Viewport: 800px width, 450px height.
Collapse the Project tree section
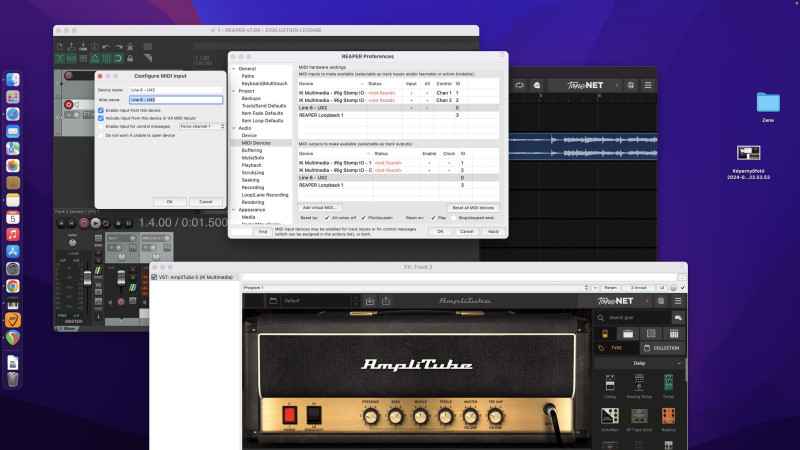(x=234, y=91)
